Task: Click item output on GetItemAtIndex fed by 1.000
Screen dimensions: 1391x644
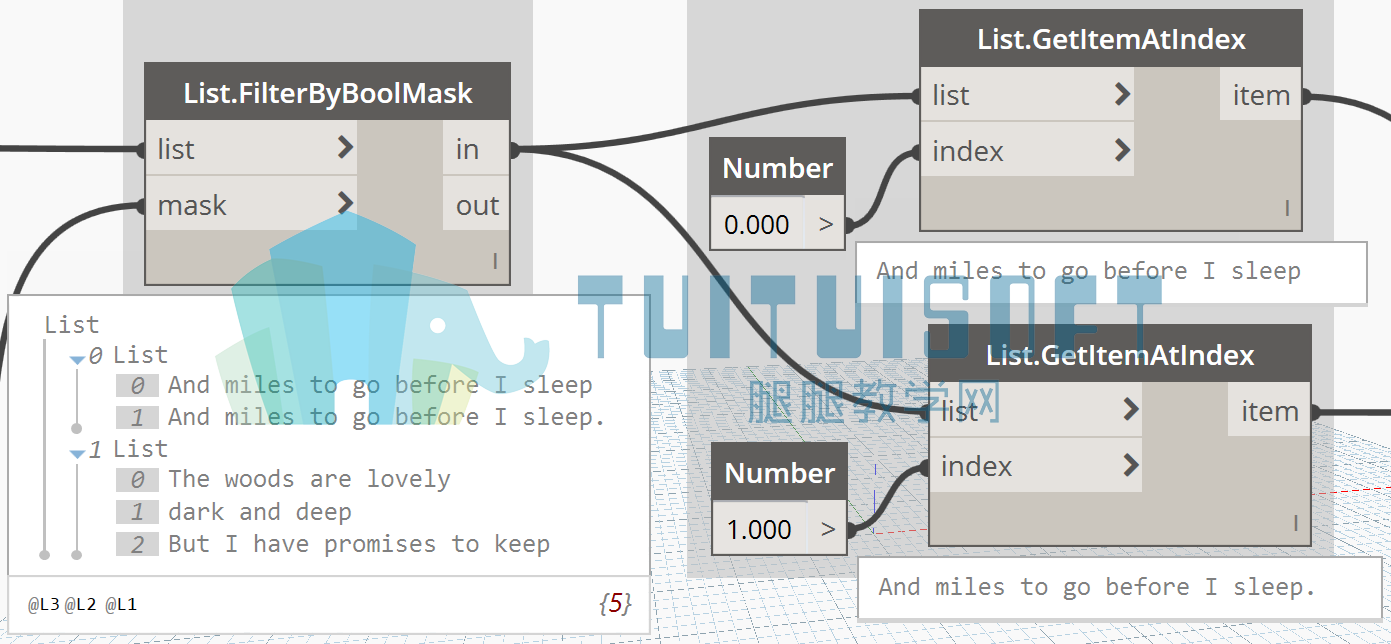Action: (1269, 411)
